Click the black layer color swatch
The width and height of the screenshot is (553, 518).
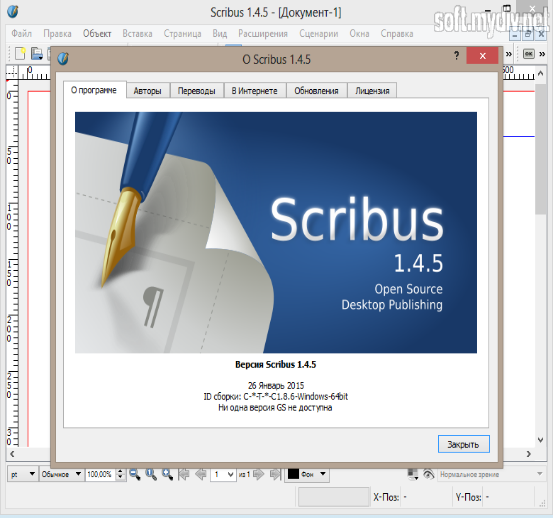(293, 474)
